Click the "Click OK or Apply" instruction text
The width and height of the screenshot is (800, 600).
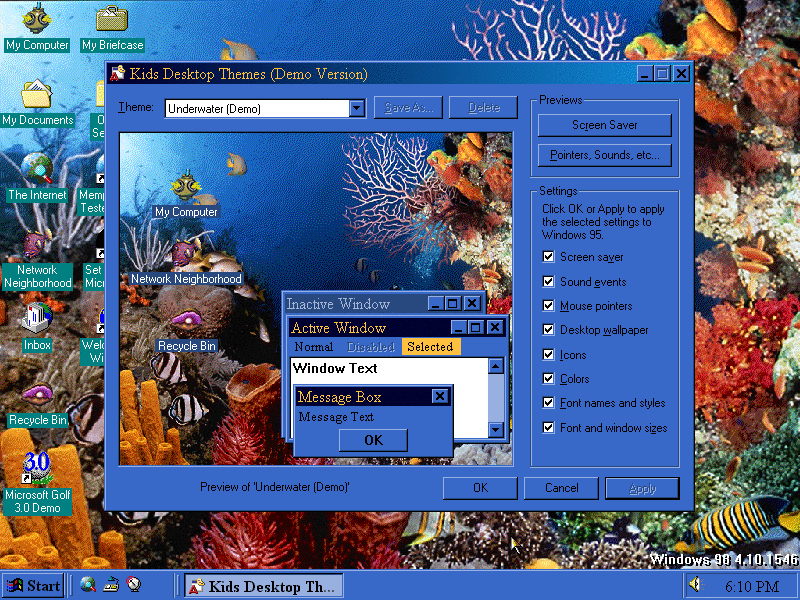[x=603, y=222]
